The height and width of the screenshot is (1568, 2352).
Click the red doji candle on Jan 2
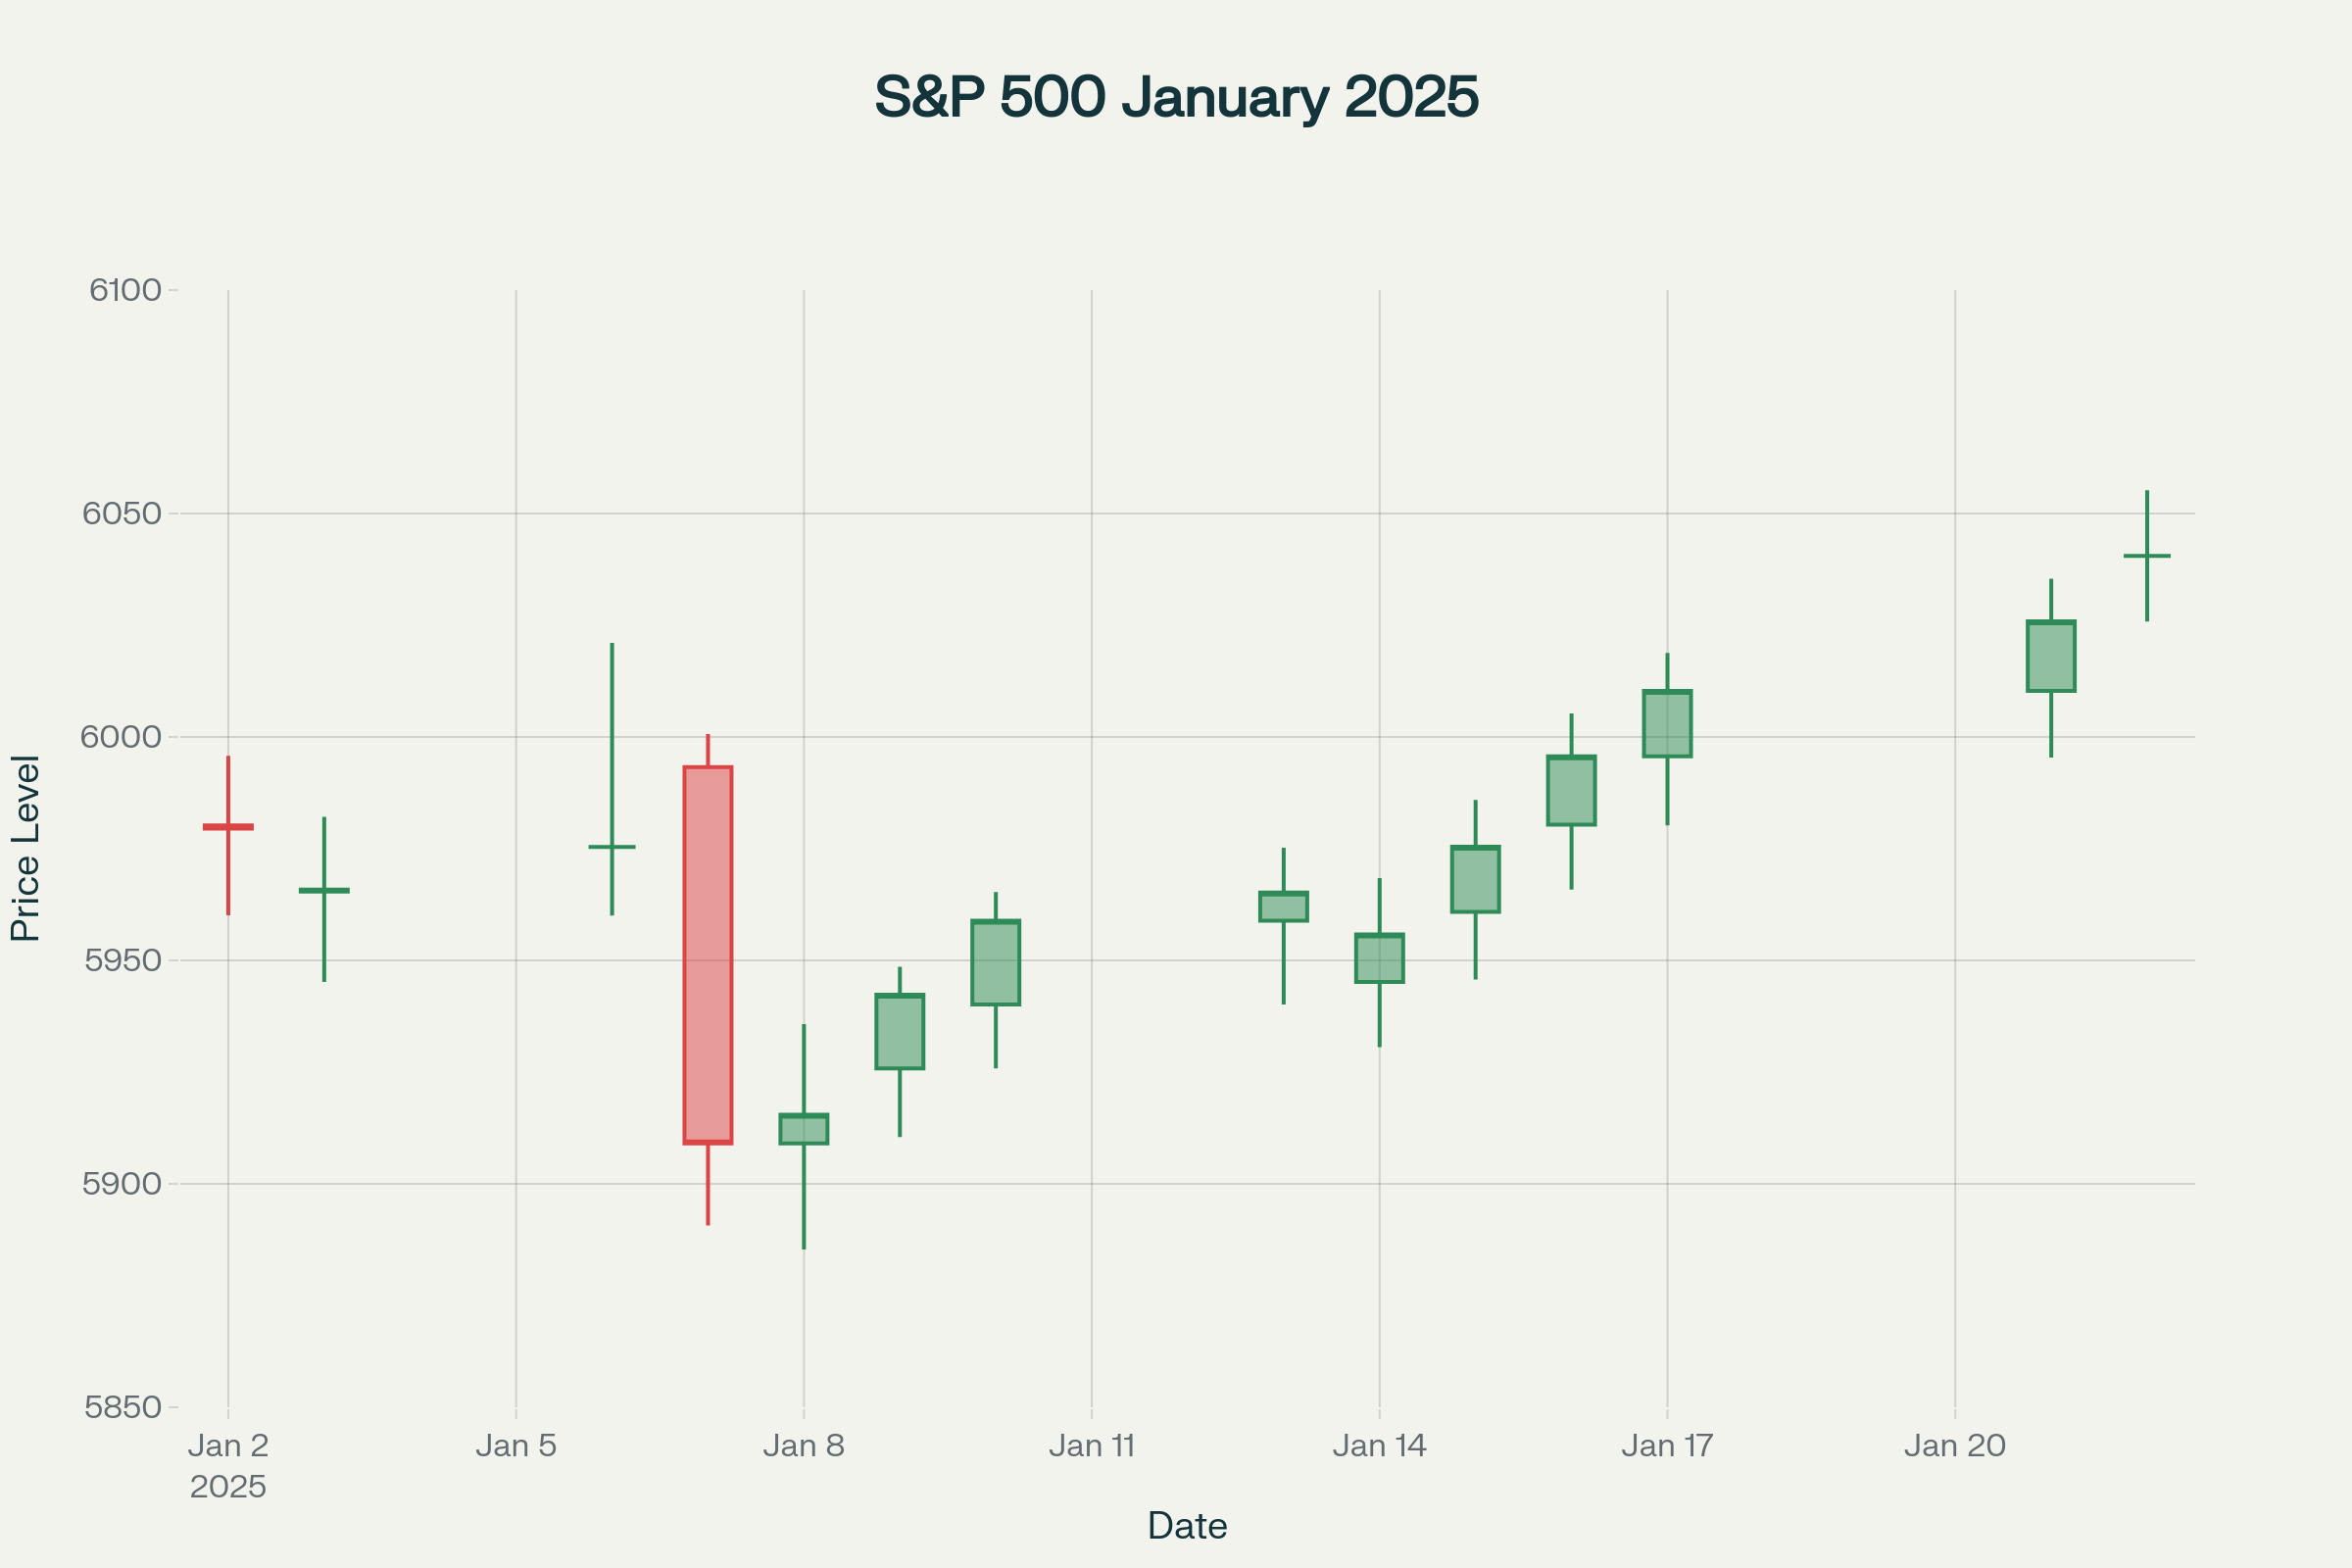pos(228,827)
